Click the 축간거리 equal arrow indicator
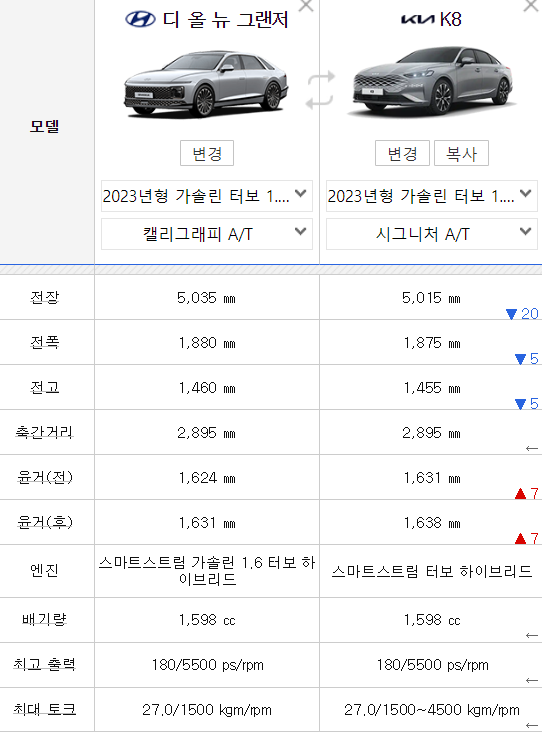Image resolution: width=542 pixels, height=732 pixels. point(532,449)
